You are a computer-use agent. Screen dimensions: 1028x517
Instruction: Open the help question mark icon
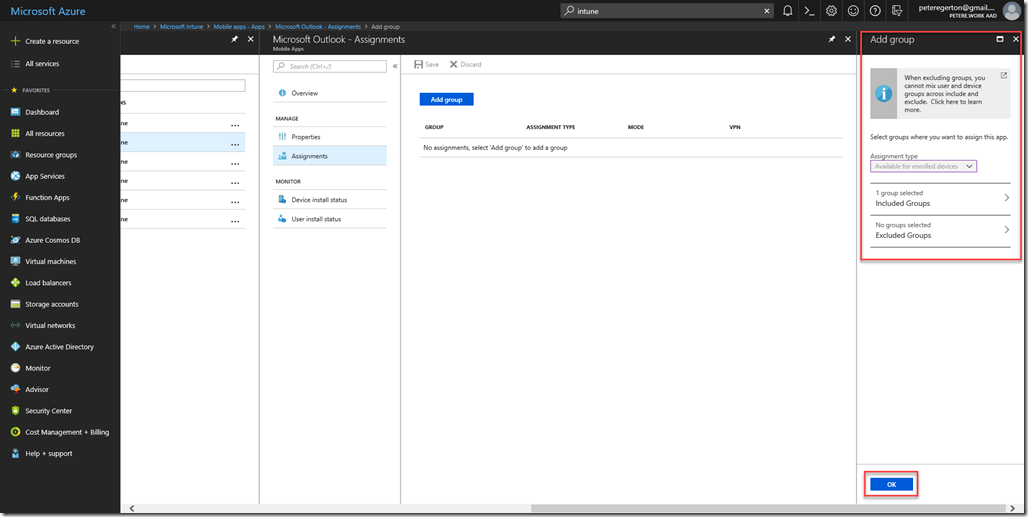[875, 11]
